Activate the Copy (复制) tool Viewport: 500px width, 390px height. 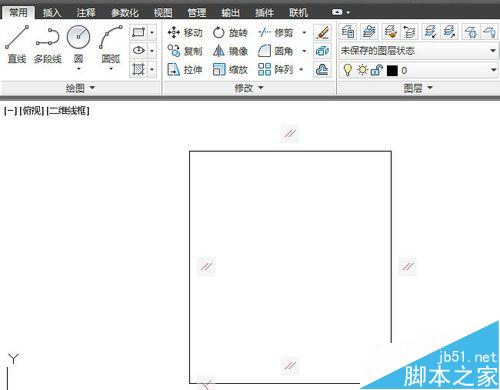[x=185, y=51]
